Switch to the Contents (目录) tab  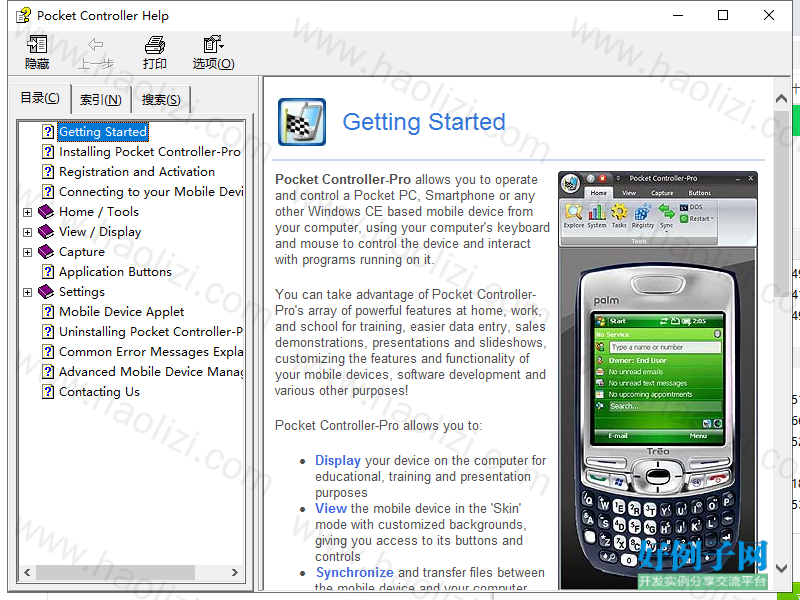[40, 97]
